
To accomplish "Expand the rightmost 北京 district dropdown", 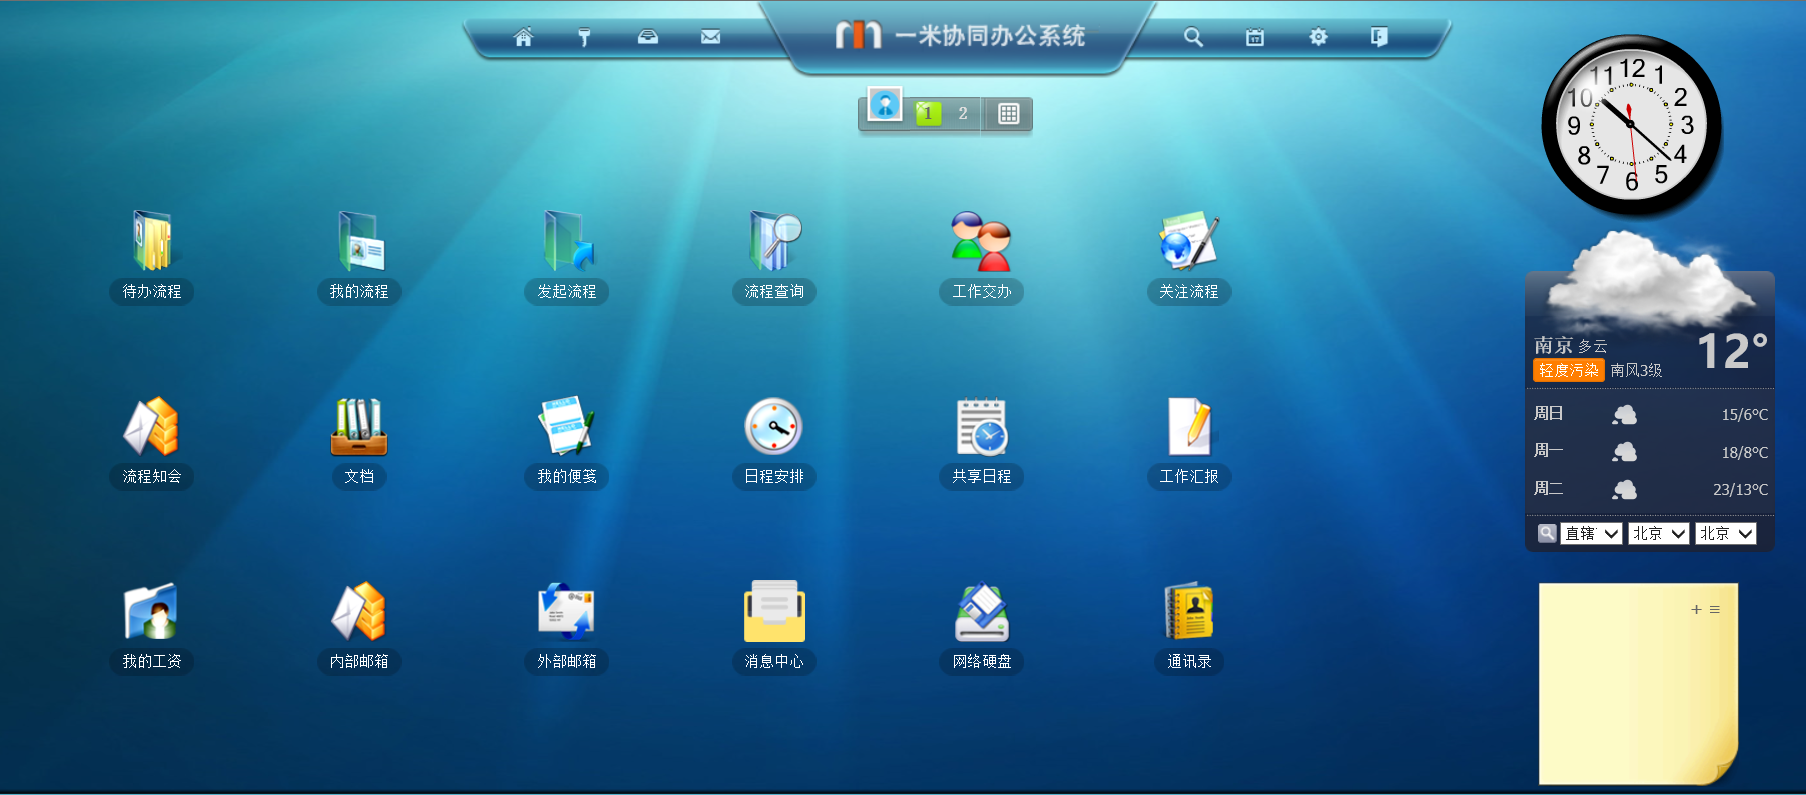I will pyautogui.click(x=1725, y=534).
